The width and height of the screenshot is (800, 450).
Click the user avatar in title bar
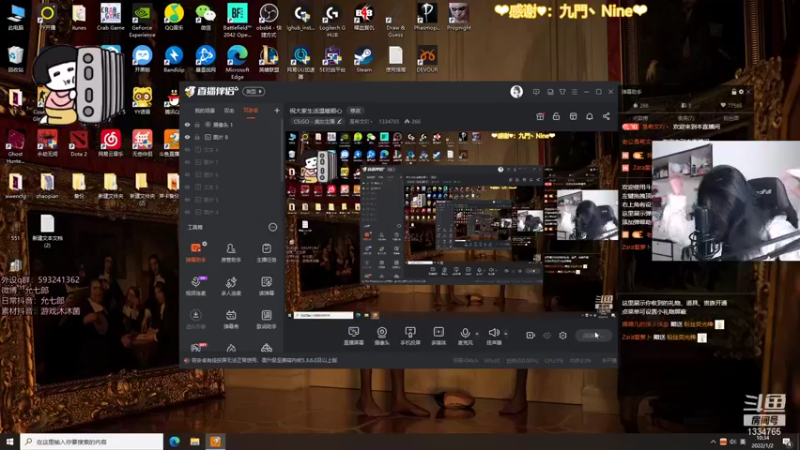tap(516, 92)
